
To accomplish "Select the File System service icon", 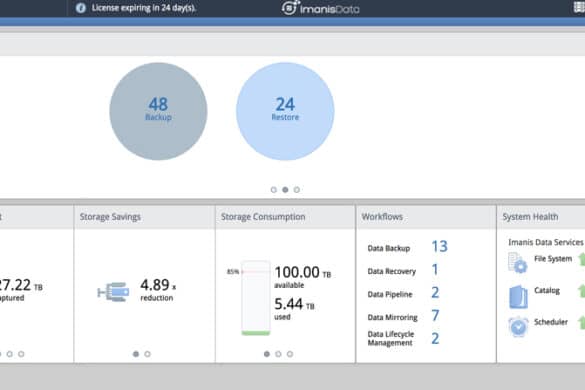I will tap(518, 263).
